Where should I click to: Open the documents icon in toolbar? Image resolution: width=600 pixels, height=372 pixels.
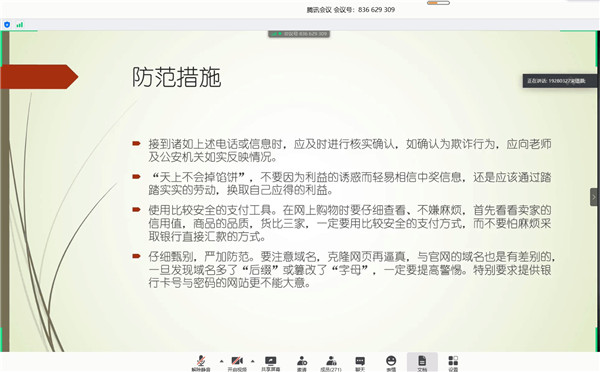tap(422, 363)
